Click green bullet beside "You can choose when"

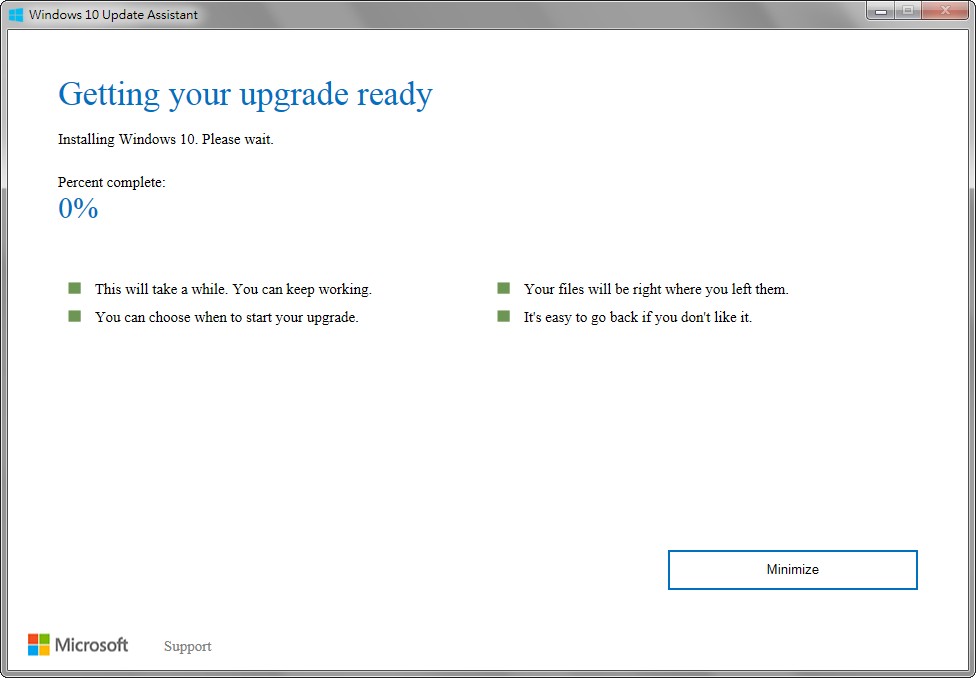[74, 316]
